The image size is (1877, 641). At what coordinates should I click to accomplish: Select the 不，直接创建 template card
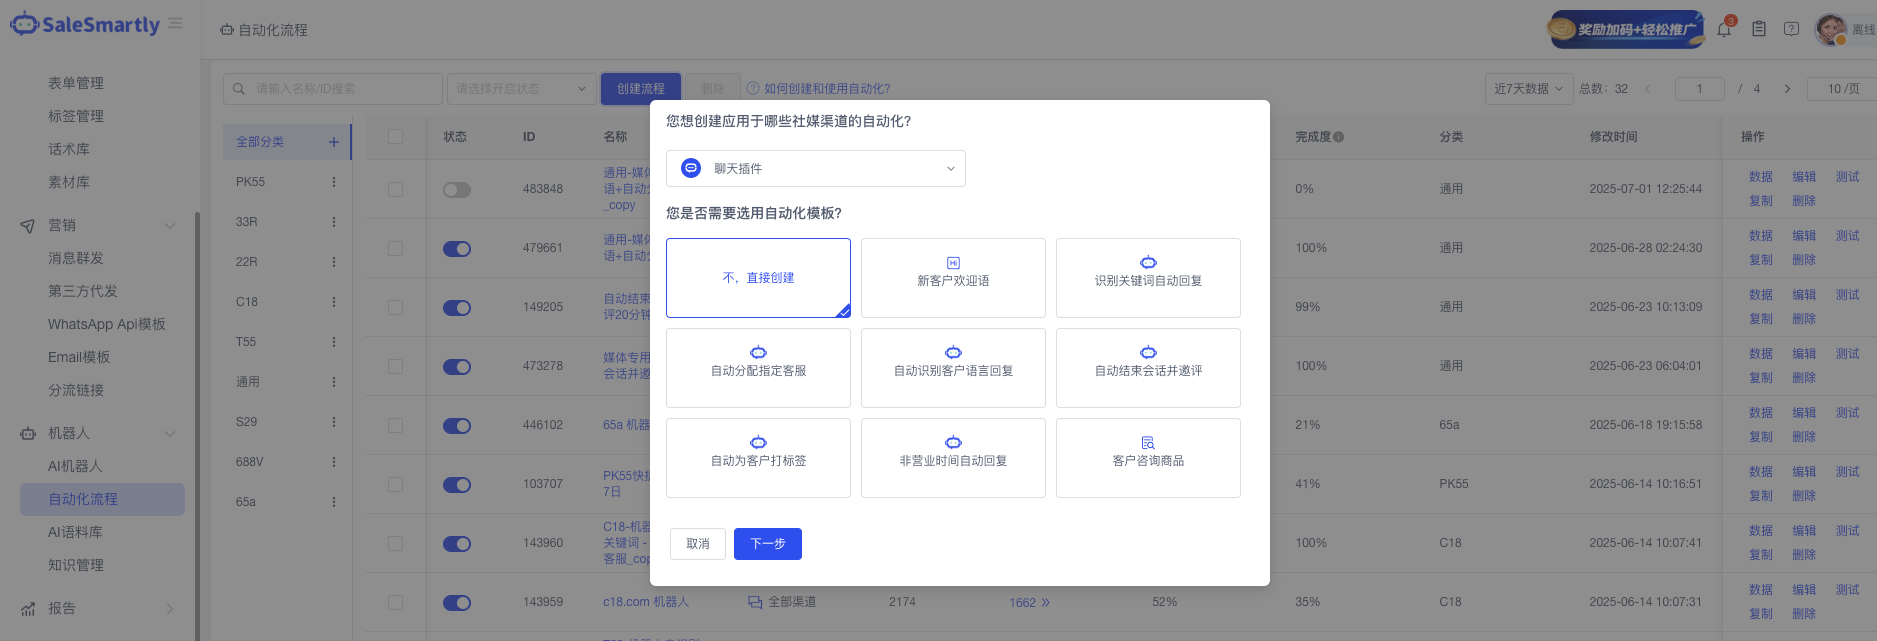click(758, 278)
